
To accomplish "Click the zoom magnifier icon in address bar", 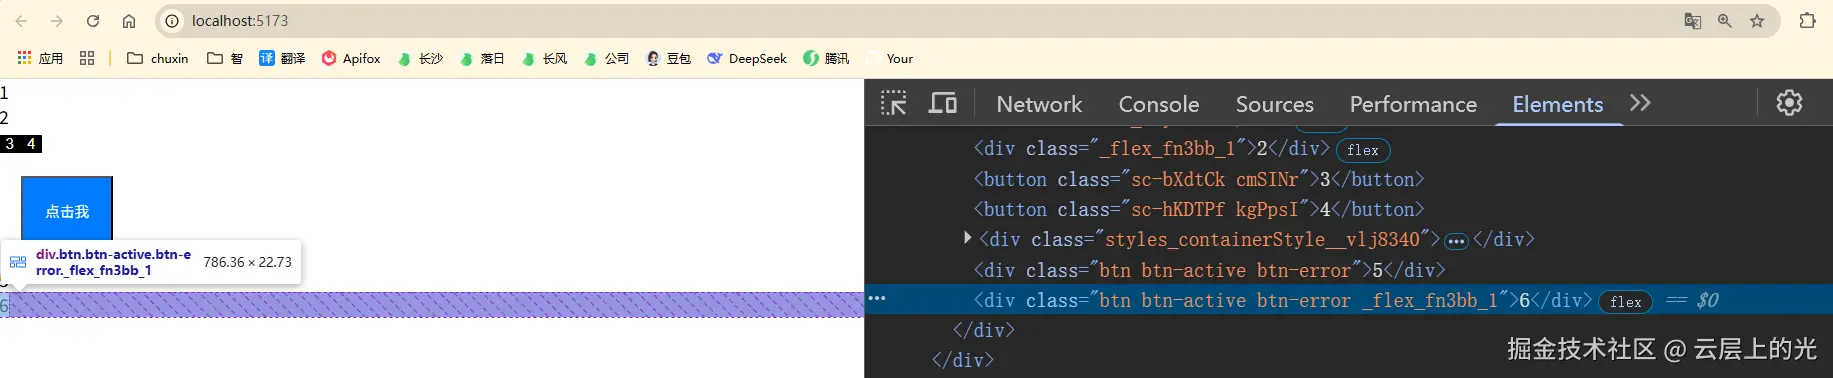I will 1725,21.
